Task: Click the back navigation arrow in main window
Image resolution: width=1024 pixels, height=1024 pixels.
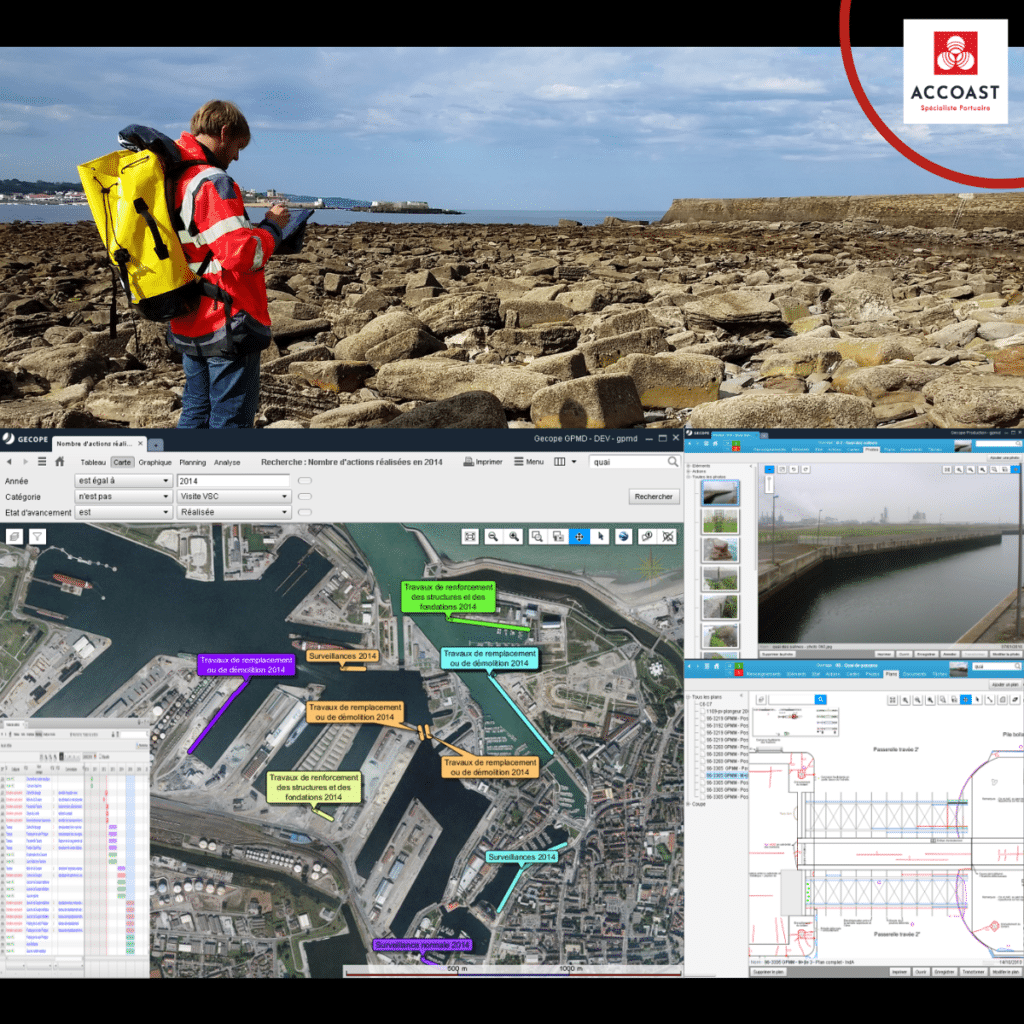Action: [9, 462]
